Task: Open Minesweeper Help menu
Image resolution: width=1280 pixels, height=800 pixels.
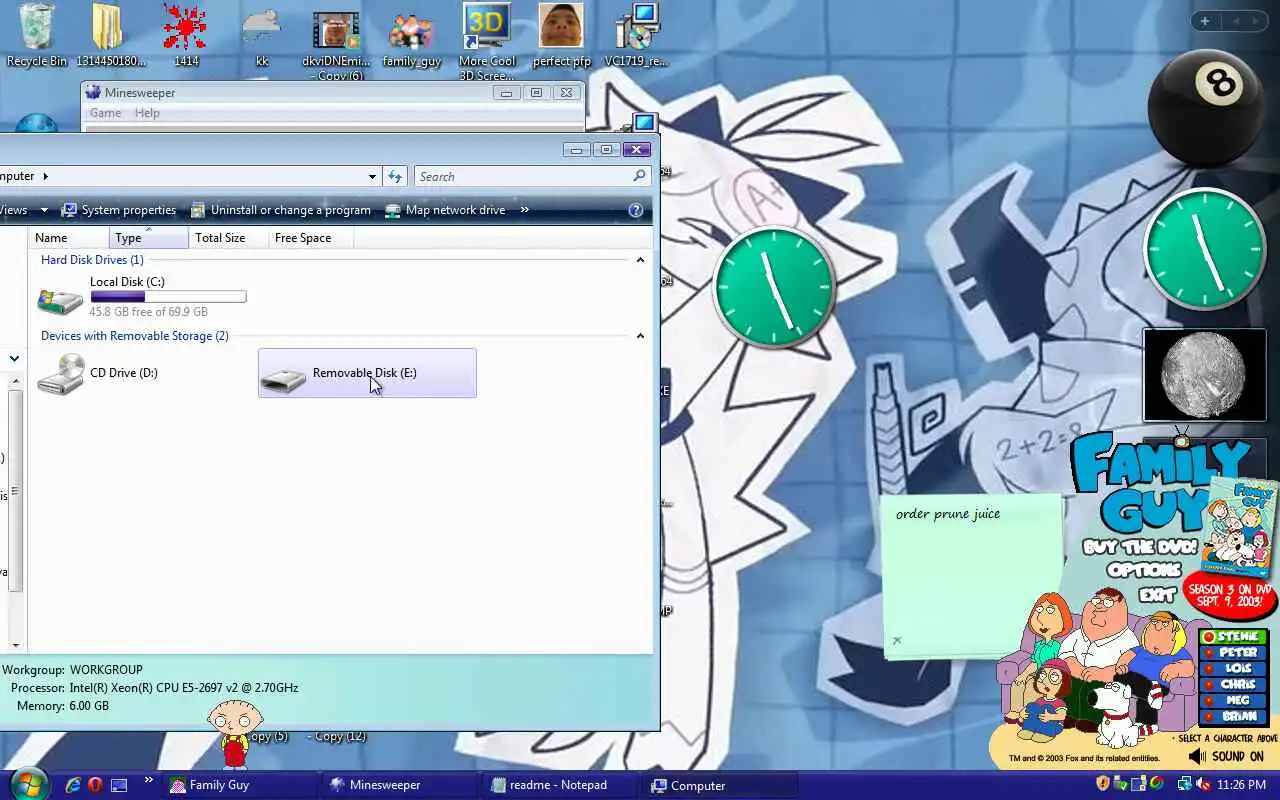Action: click(x=147, y=113)
